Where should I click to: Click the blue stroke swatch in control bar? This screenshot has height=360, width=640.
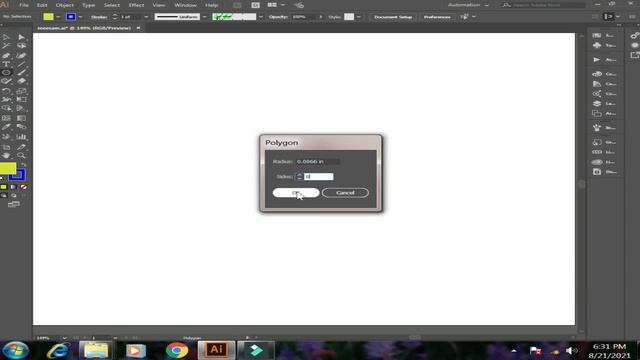pos(71,17)
